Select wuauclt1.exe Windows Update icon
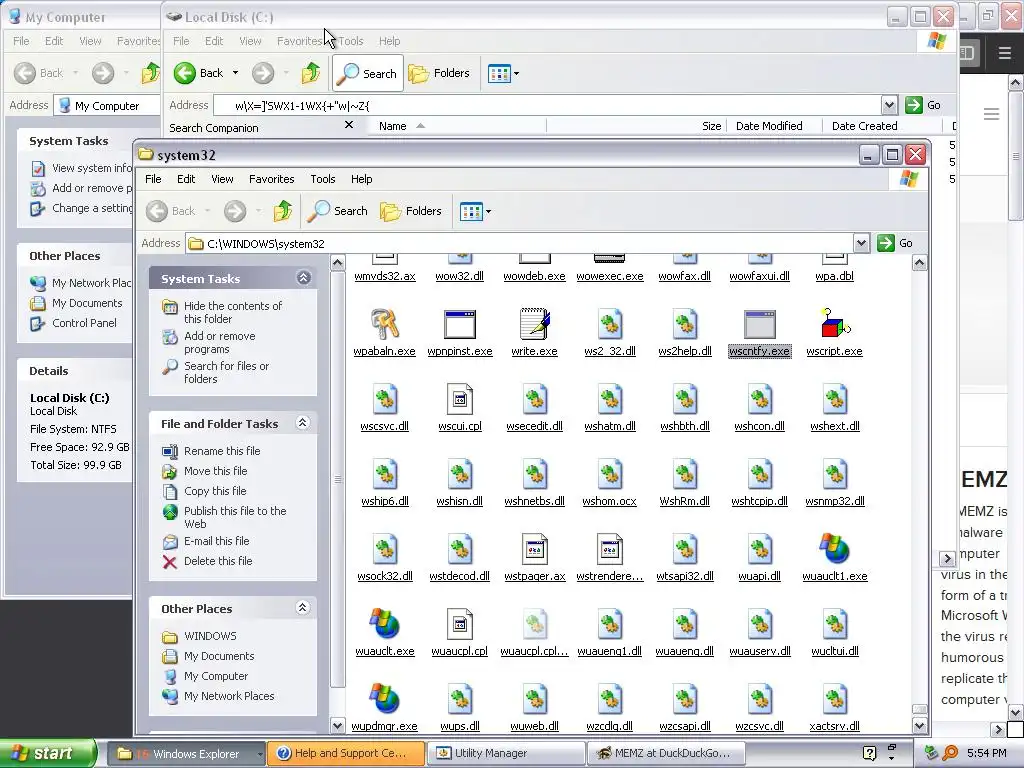1024x768 pixels. [835, 549]
